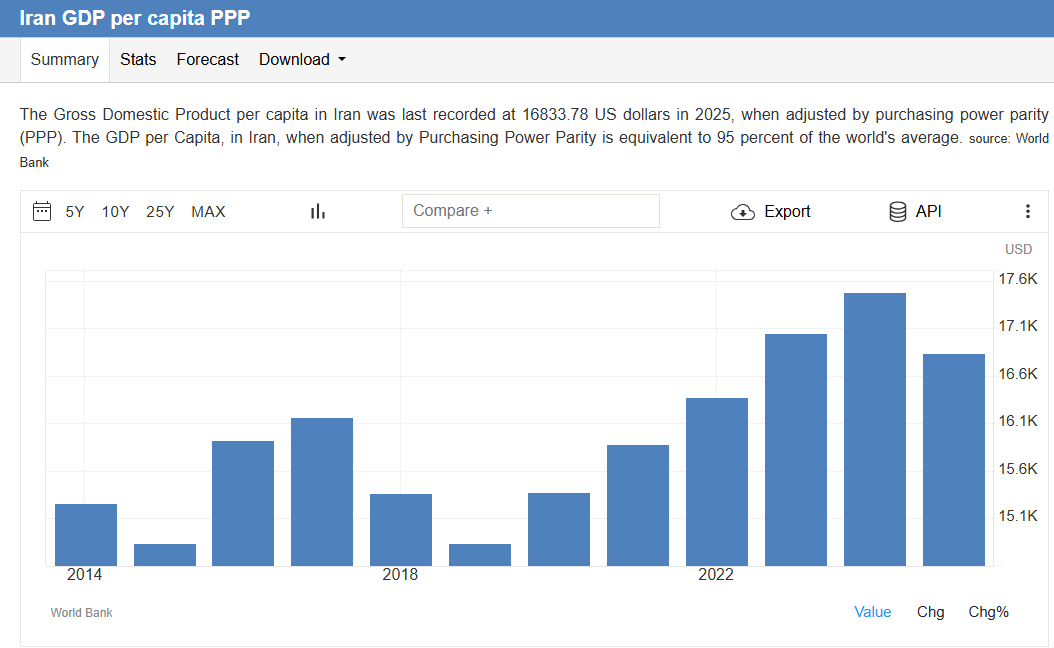Click the 2014 bar in chart
The image size is (1054, 648).
pyautogui.click(x=85, y=534)
